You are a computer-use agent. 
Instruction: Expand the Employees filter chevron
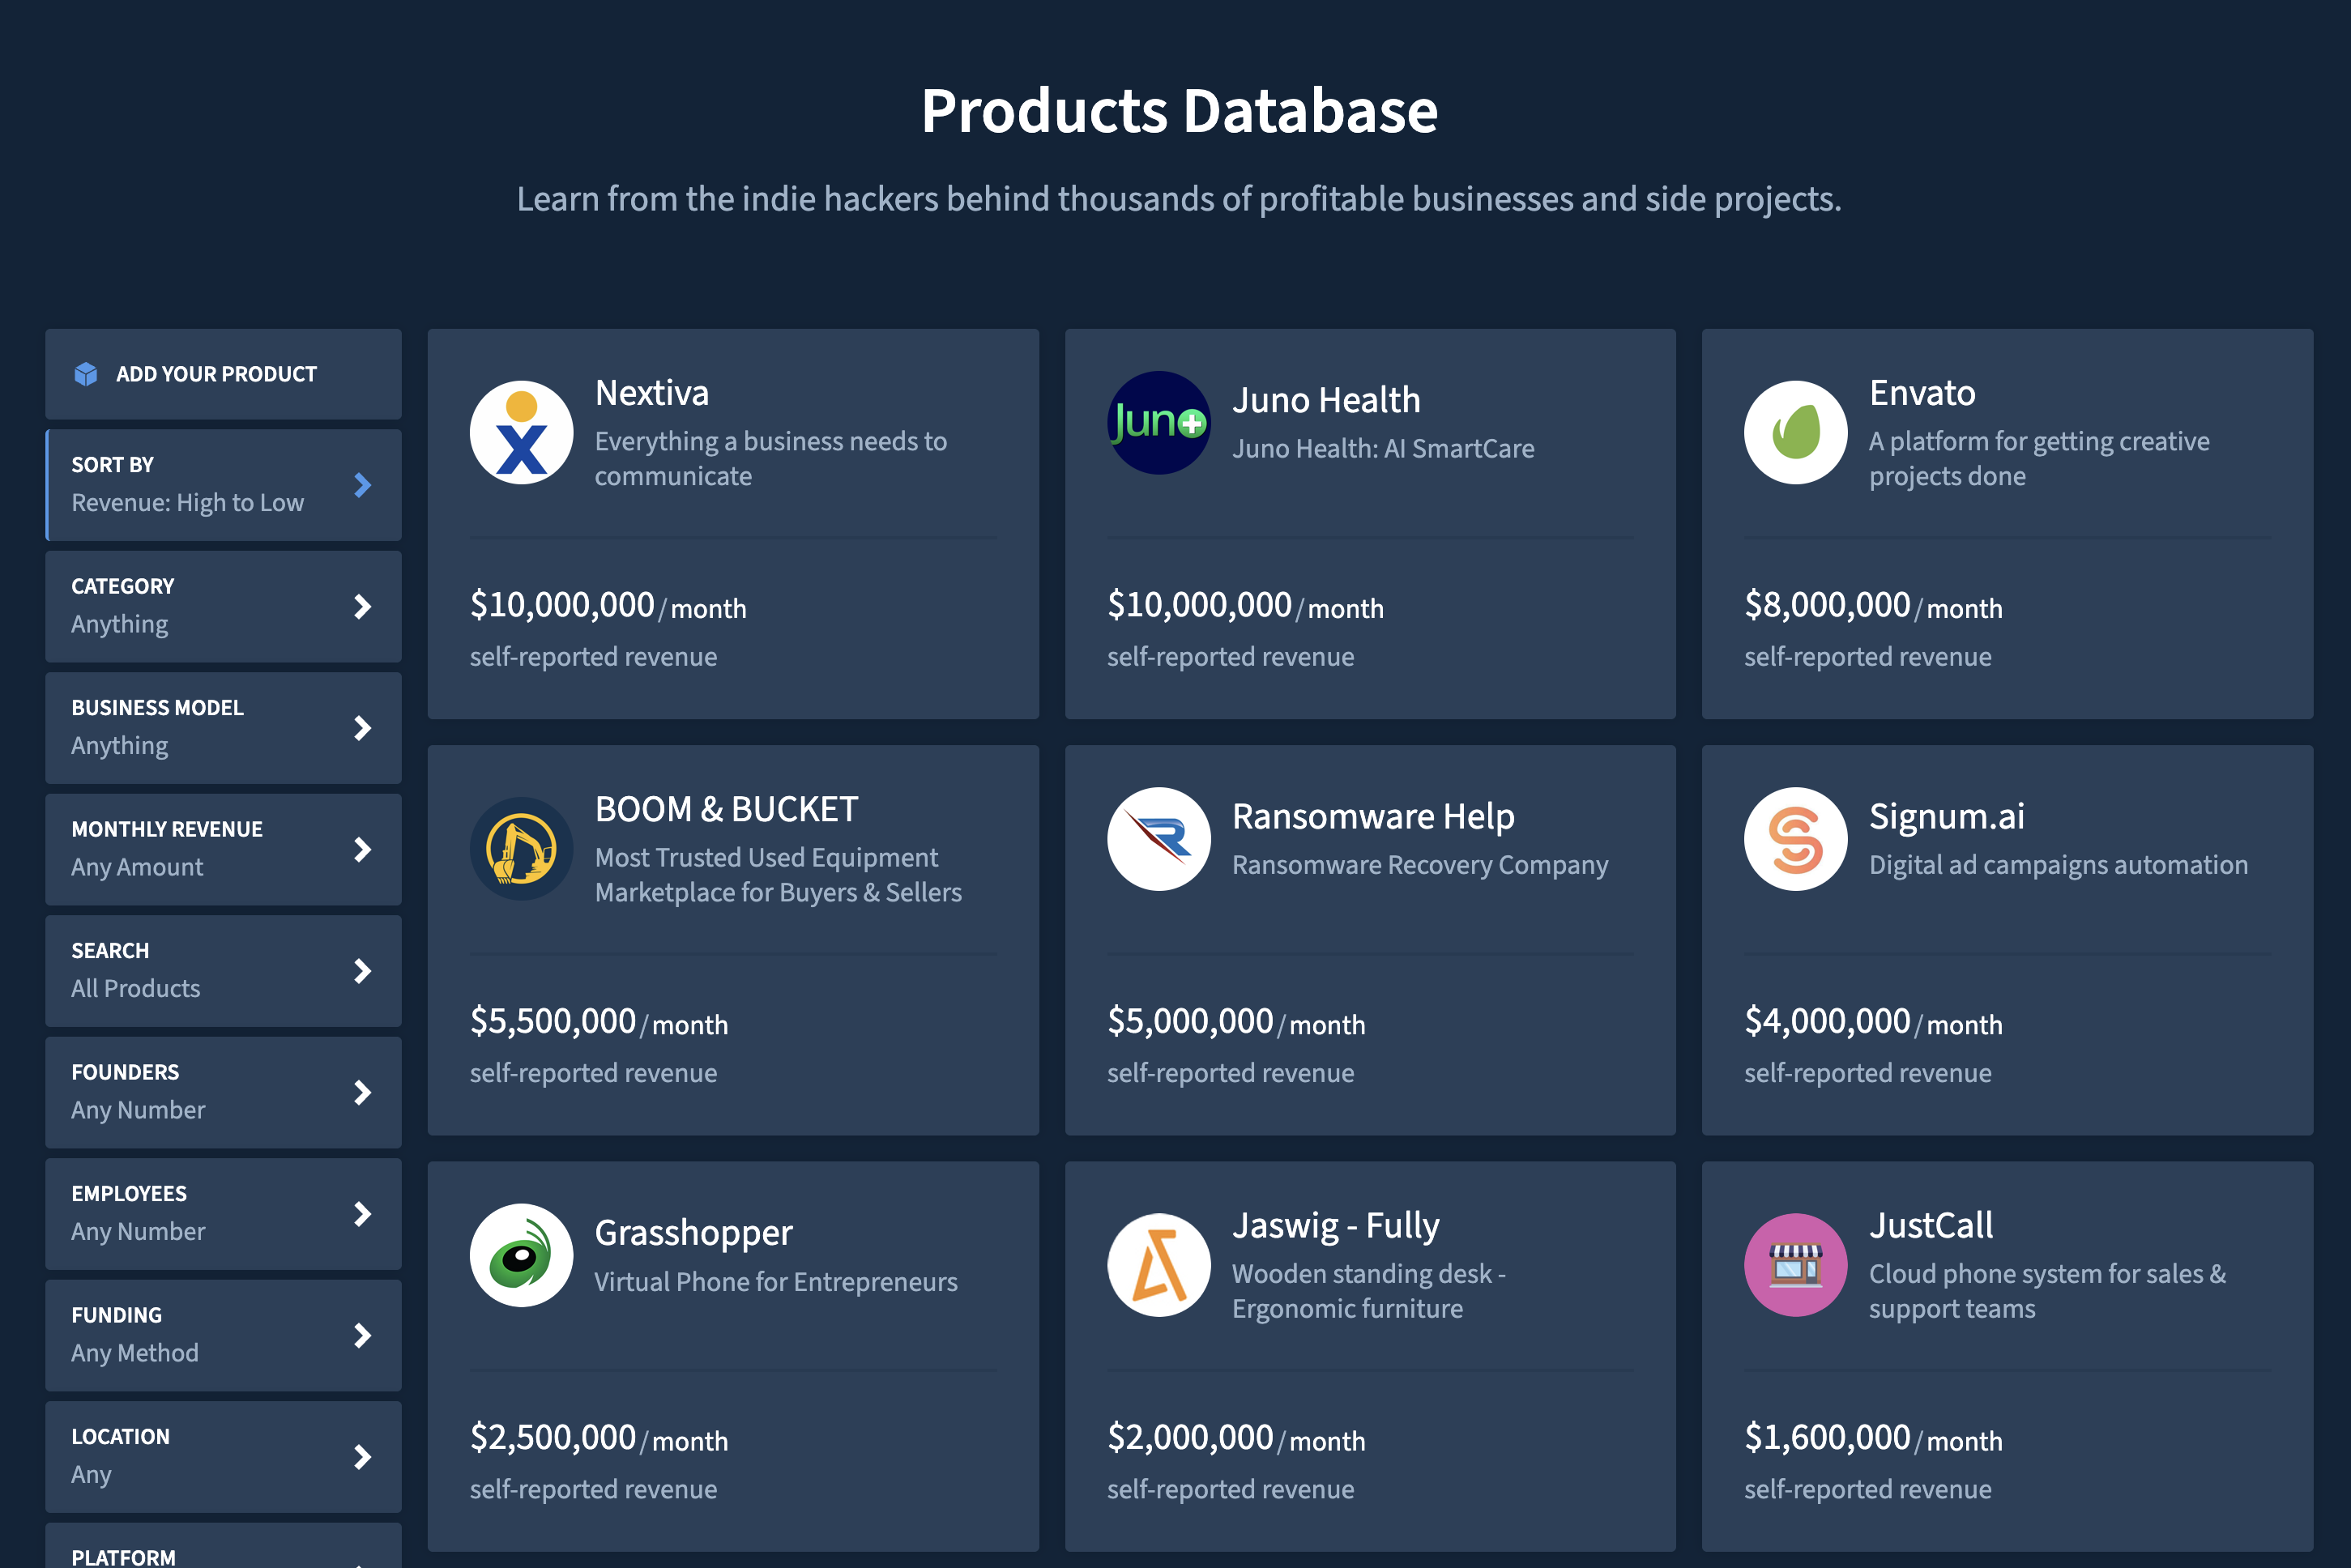pyautogui.click(x=363, y=1214)
